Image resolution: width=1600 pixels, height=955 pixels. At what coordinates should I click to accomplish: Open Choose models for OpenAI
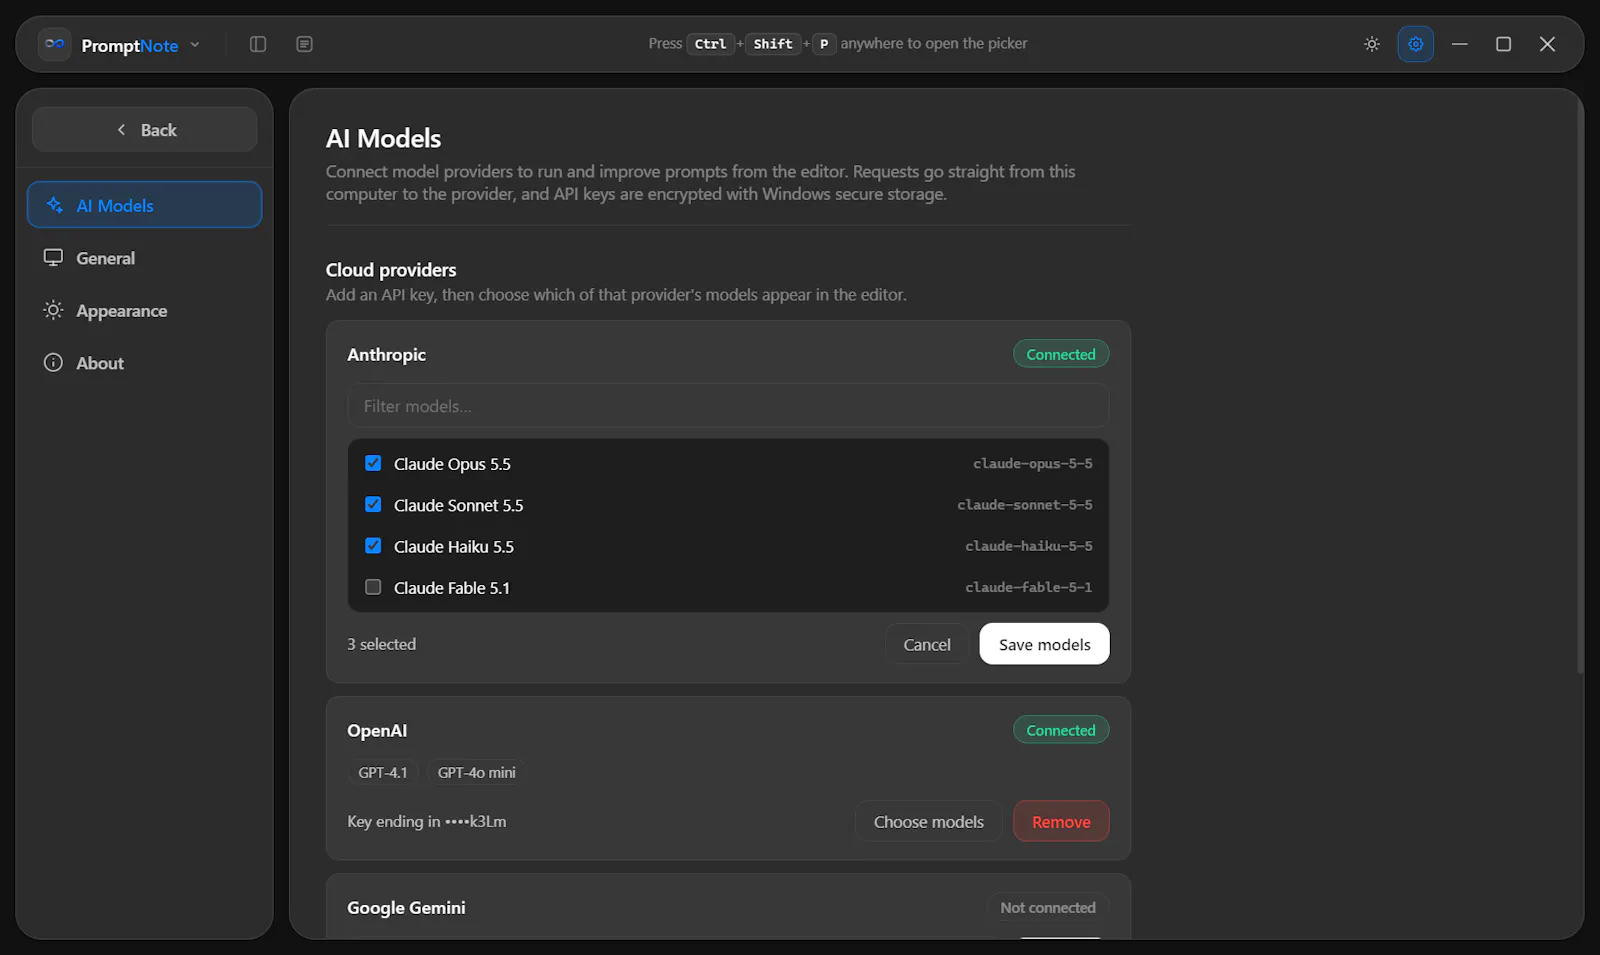click(928, 822)
